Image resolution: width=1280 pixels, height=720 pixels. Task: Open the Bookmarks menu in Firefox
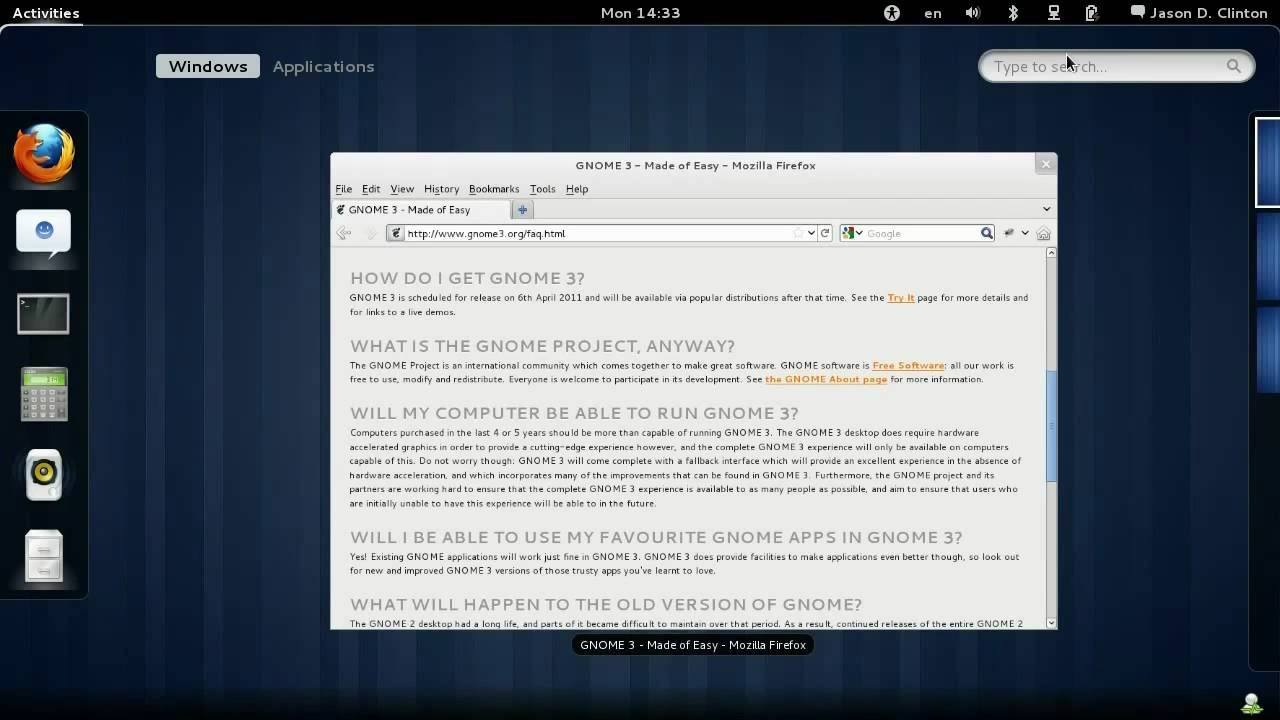tap(494, 189)
